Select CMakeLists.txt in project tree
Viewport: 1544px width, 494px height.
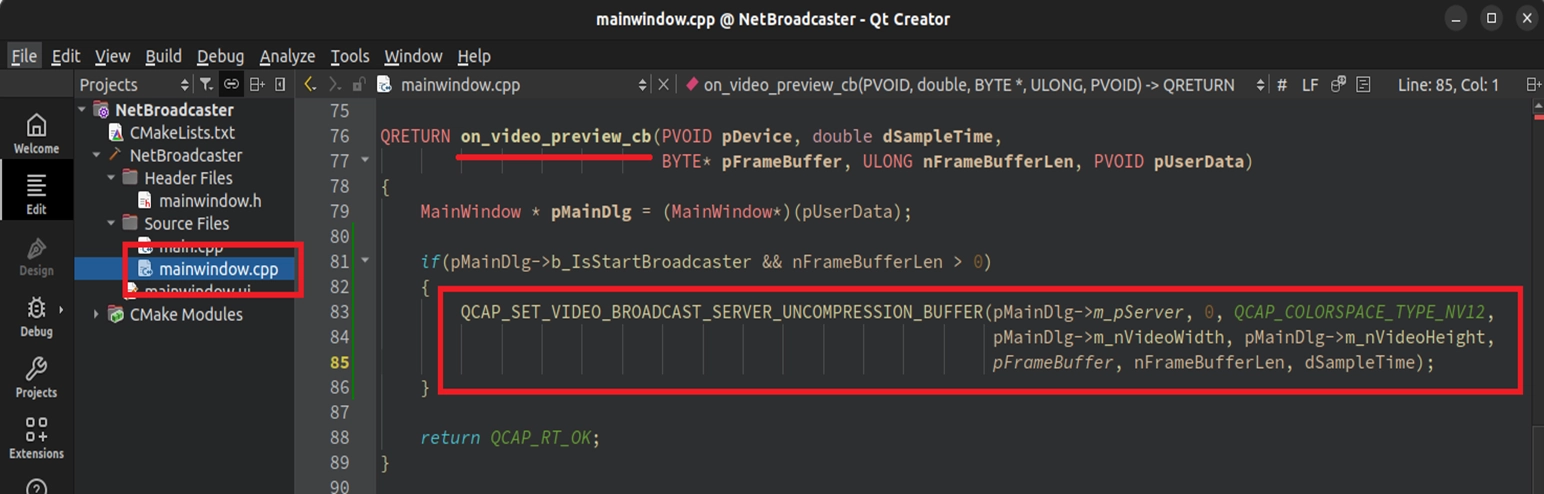coord(182,132)
